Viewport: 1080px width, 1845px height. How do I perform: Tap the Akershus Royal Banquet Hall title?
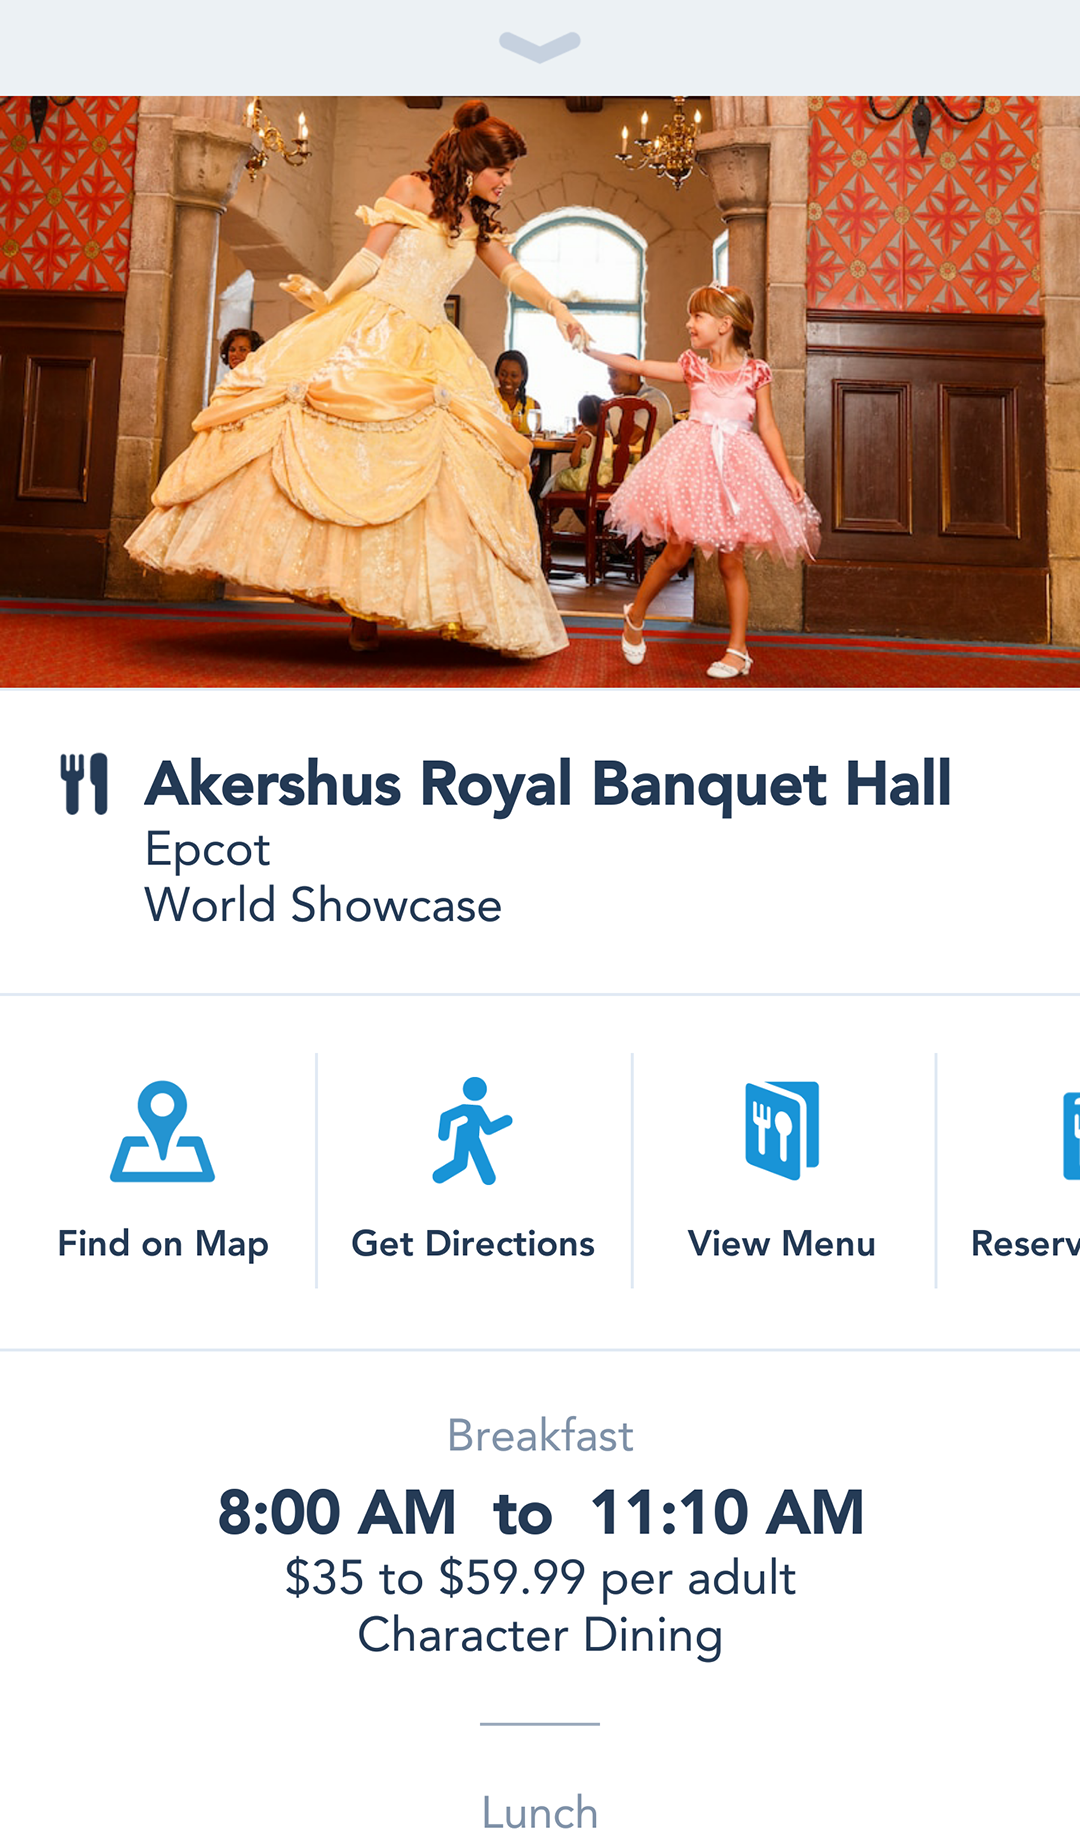click(x=548, y=784)
